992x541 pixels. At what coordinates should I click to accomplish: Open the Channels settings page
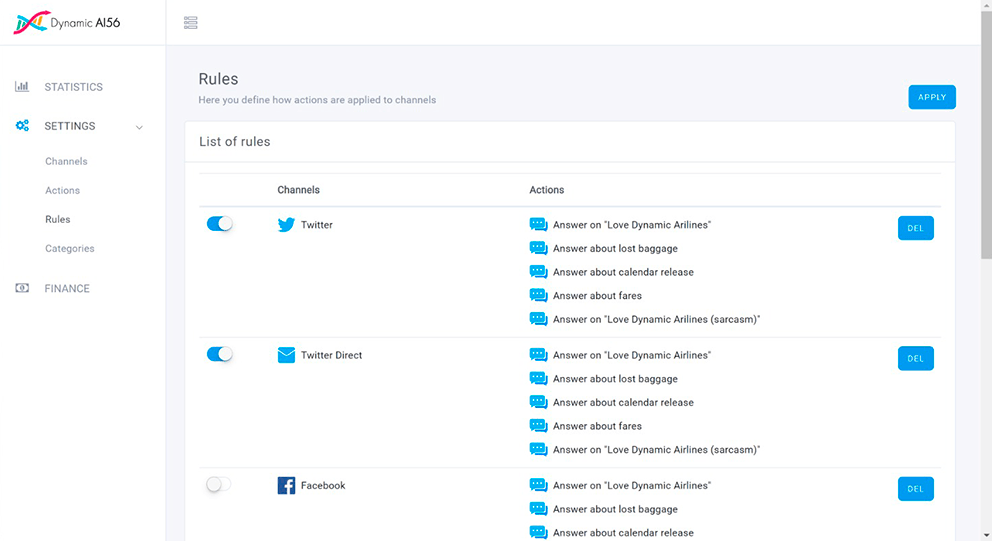66,161
